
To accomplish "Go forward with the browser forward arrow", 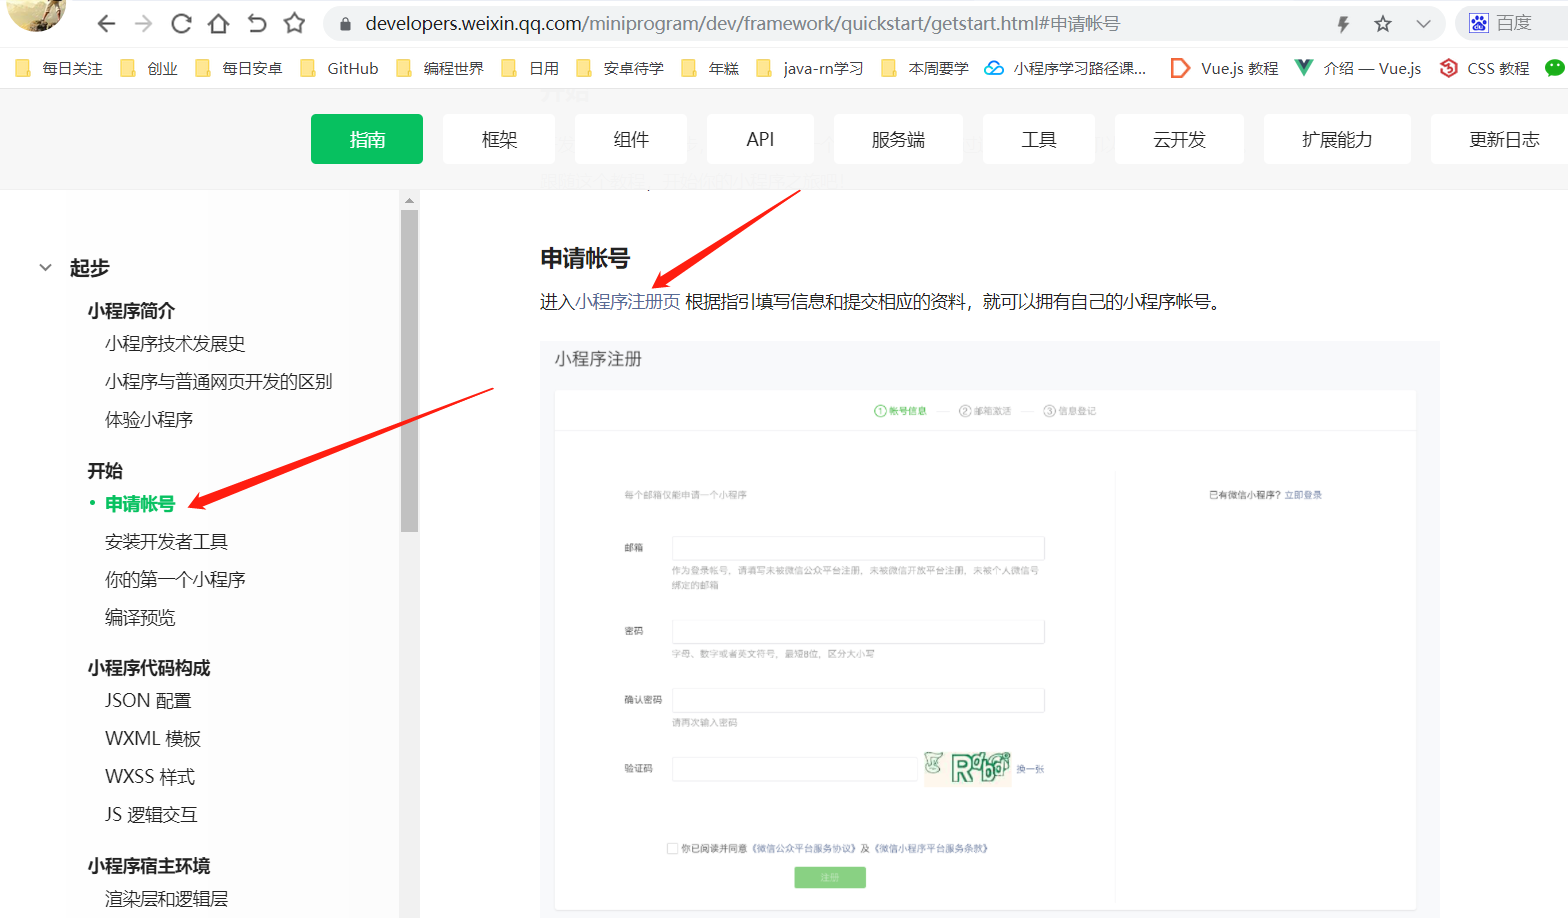I will coord(143,23).
